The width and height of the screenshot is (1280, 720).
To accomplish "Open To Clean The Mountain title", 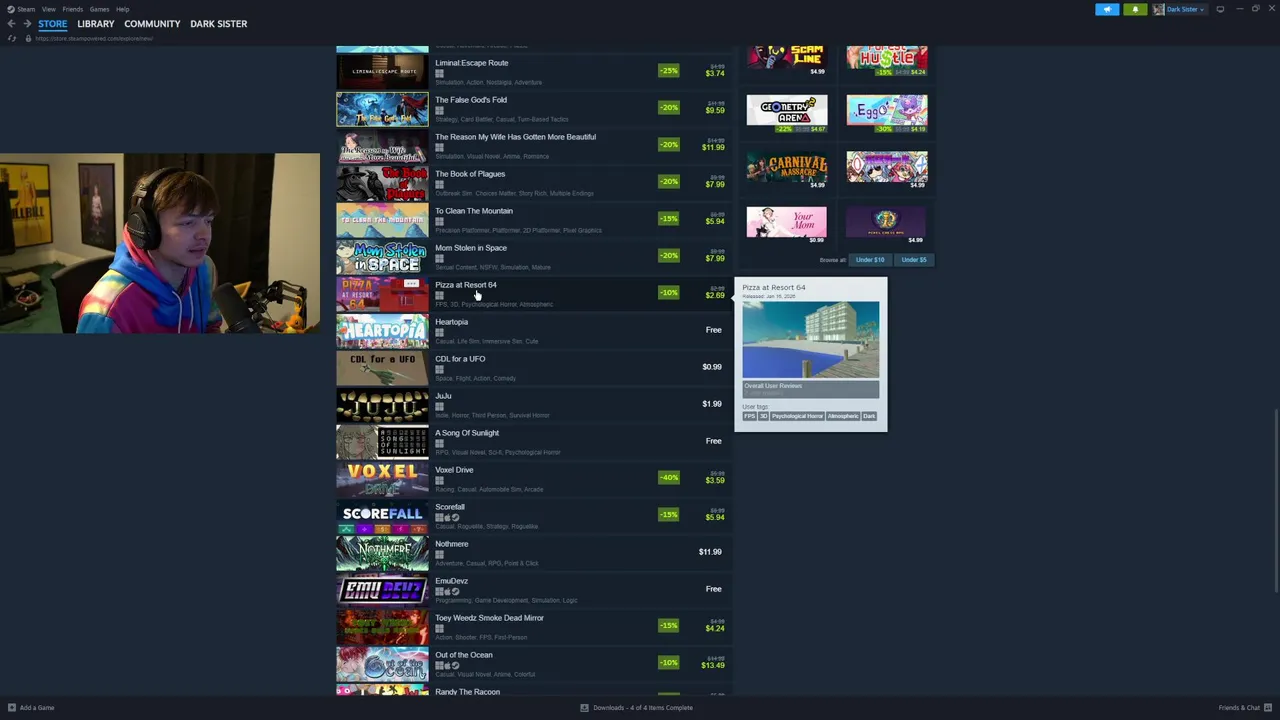I will tap(474, 211).
